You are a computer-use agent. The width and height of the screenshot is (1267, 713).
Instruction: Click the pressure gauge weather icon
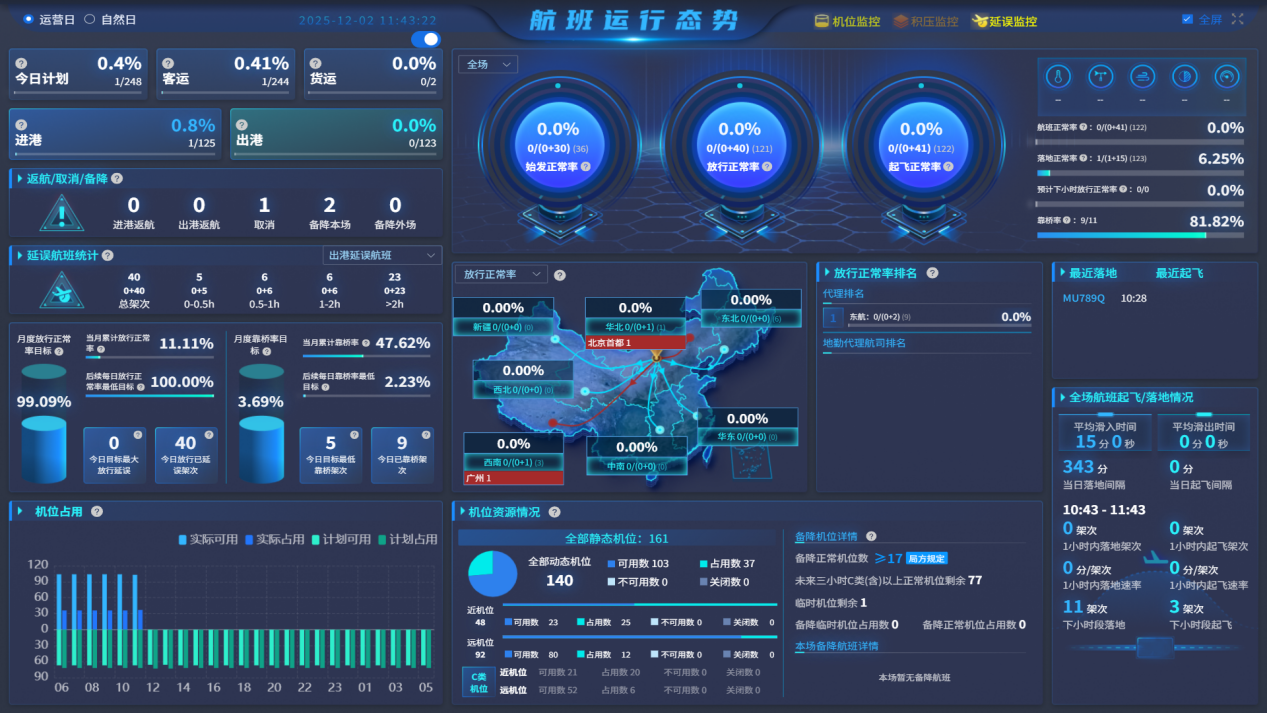1226,77
